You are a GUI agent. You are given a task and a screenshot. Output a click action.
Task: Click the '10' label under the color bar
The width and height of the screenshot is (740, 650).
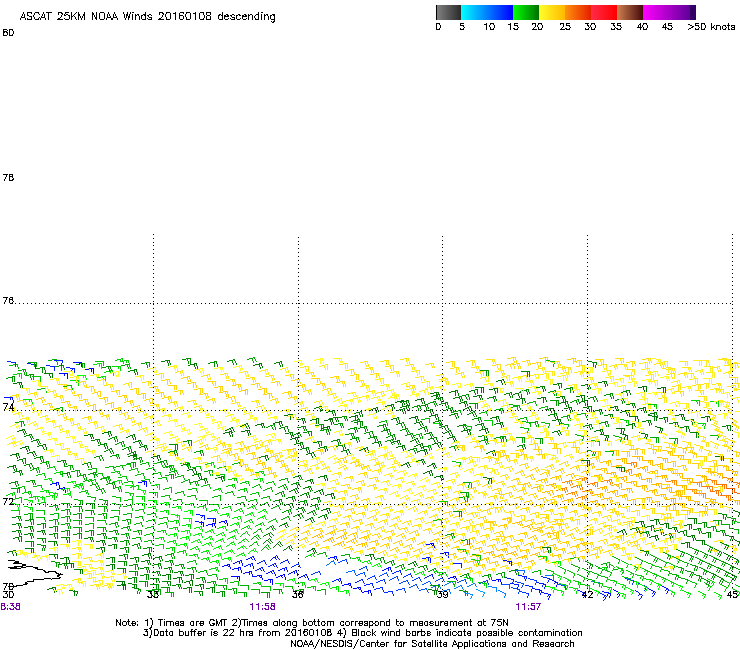(489, 27)
